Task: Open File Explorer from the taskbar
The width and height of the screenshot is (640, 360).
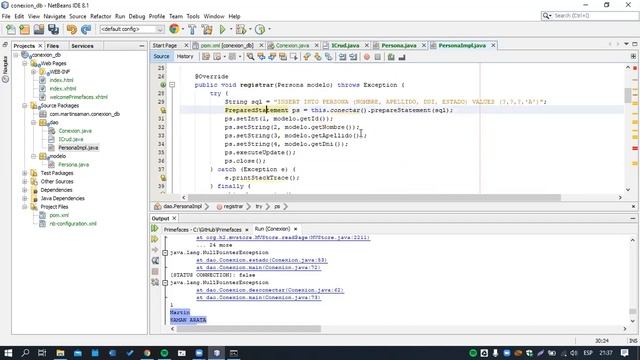Action: pyautogui.click(x=60, y=353)
